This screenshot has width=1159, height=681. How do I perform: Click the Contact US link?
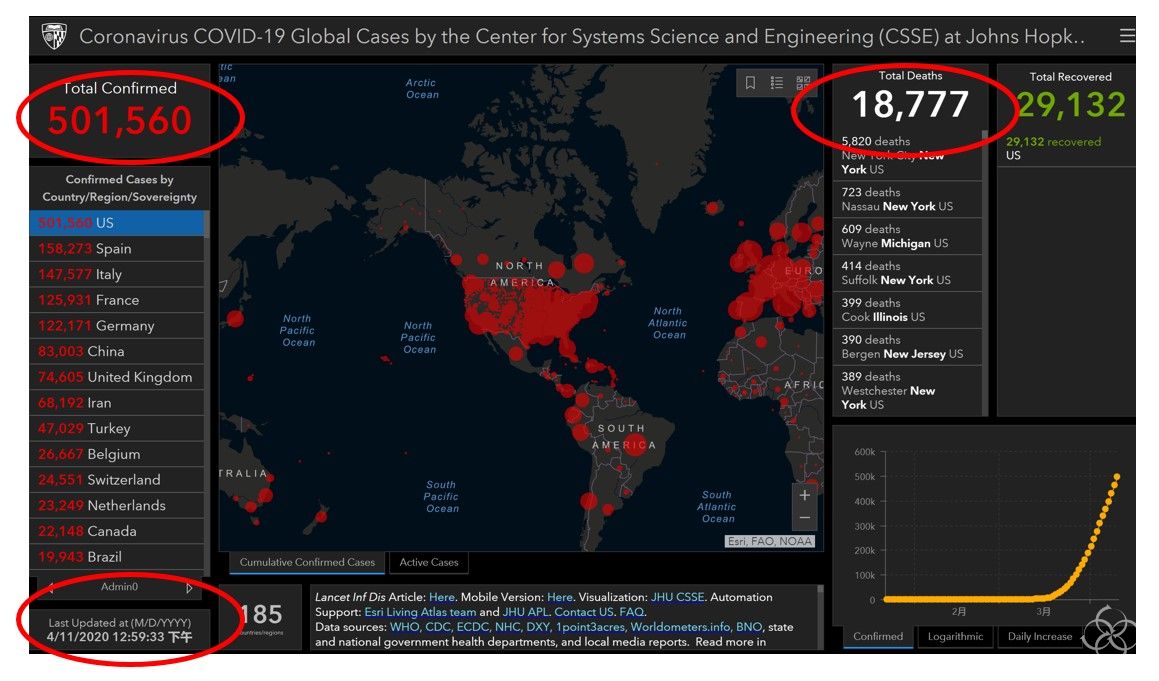[584, 612]
